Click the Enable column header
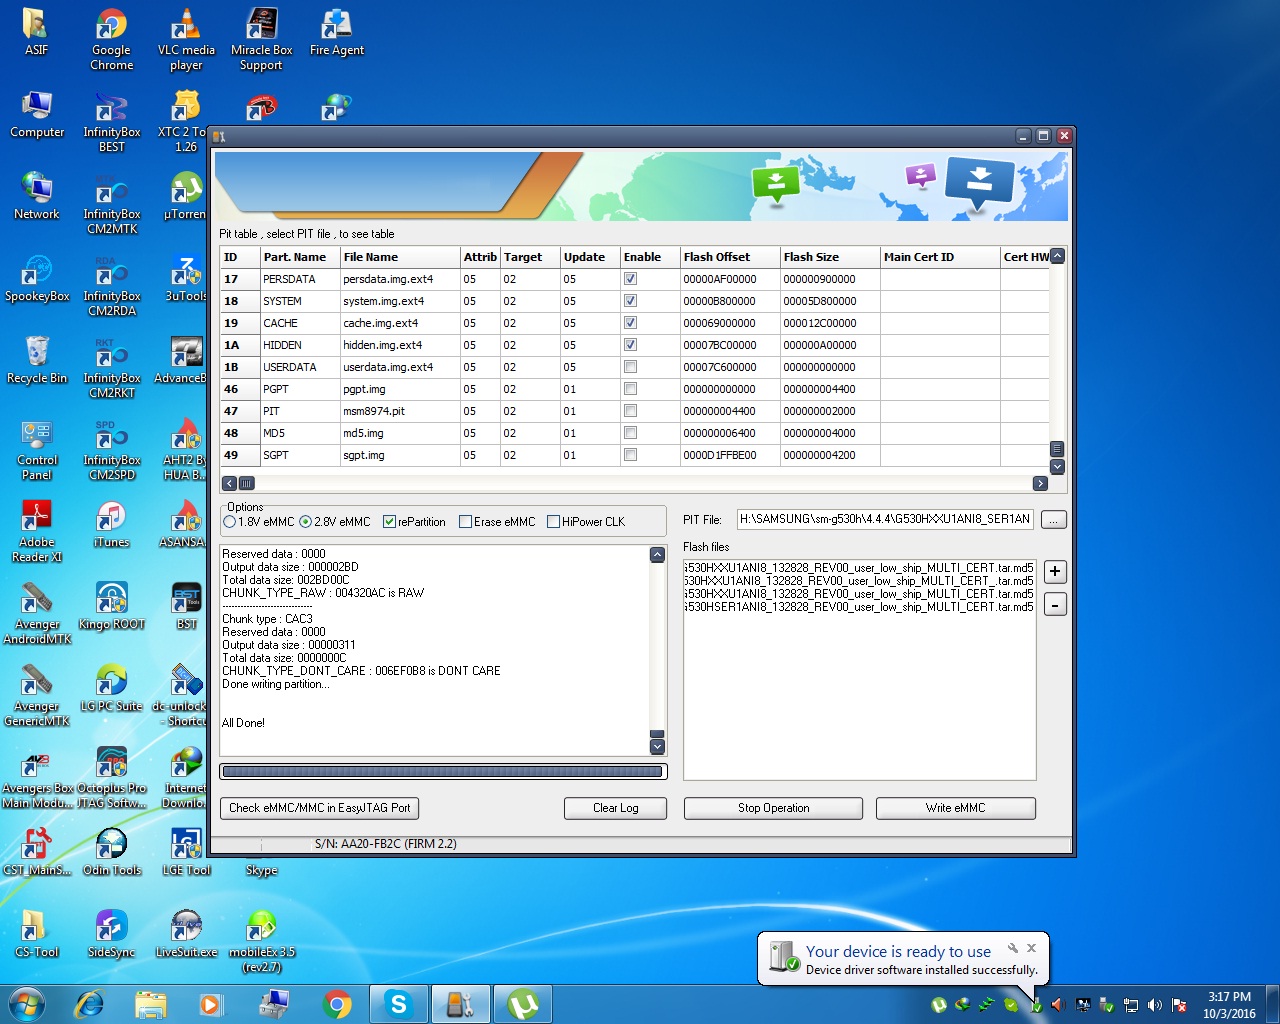The height and width of the screenshot is (1024, 1280). click(649, 257)
